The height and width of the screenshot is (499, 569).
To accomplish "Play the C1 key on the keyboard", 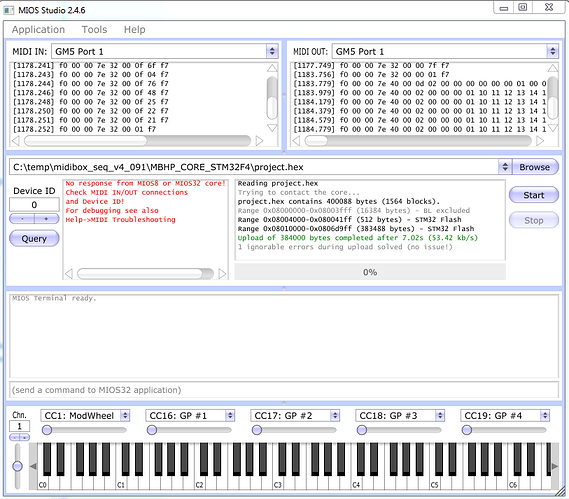I will (x=121, y=483).
